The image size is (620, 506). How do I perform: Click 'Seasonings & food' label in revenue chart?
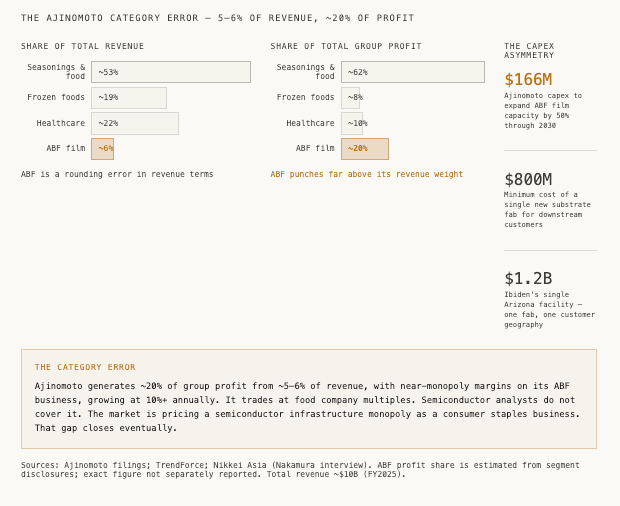(56, 72)
